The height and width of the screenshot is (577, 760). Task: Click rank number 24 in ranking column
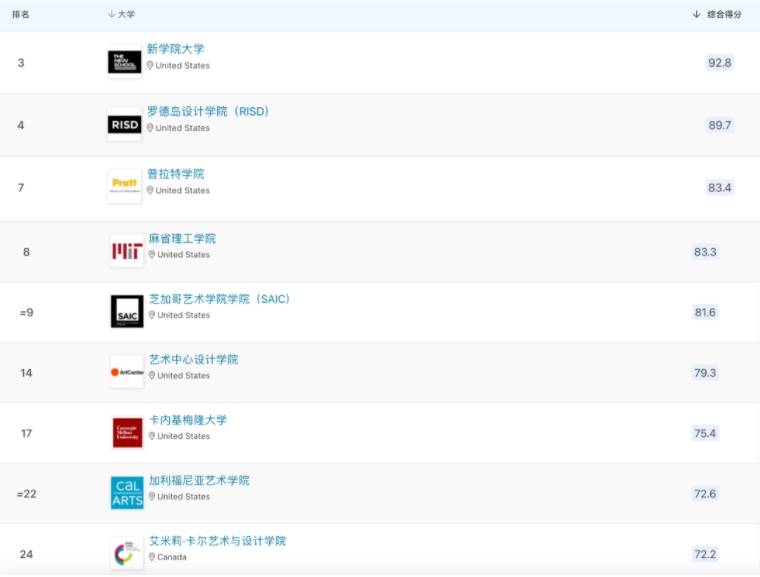tap(26, 554)
